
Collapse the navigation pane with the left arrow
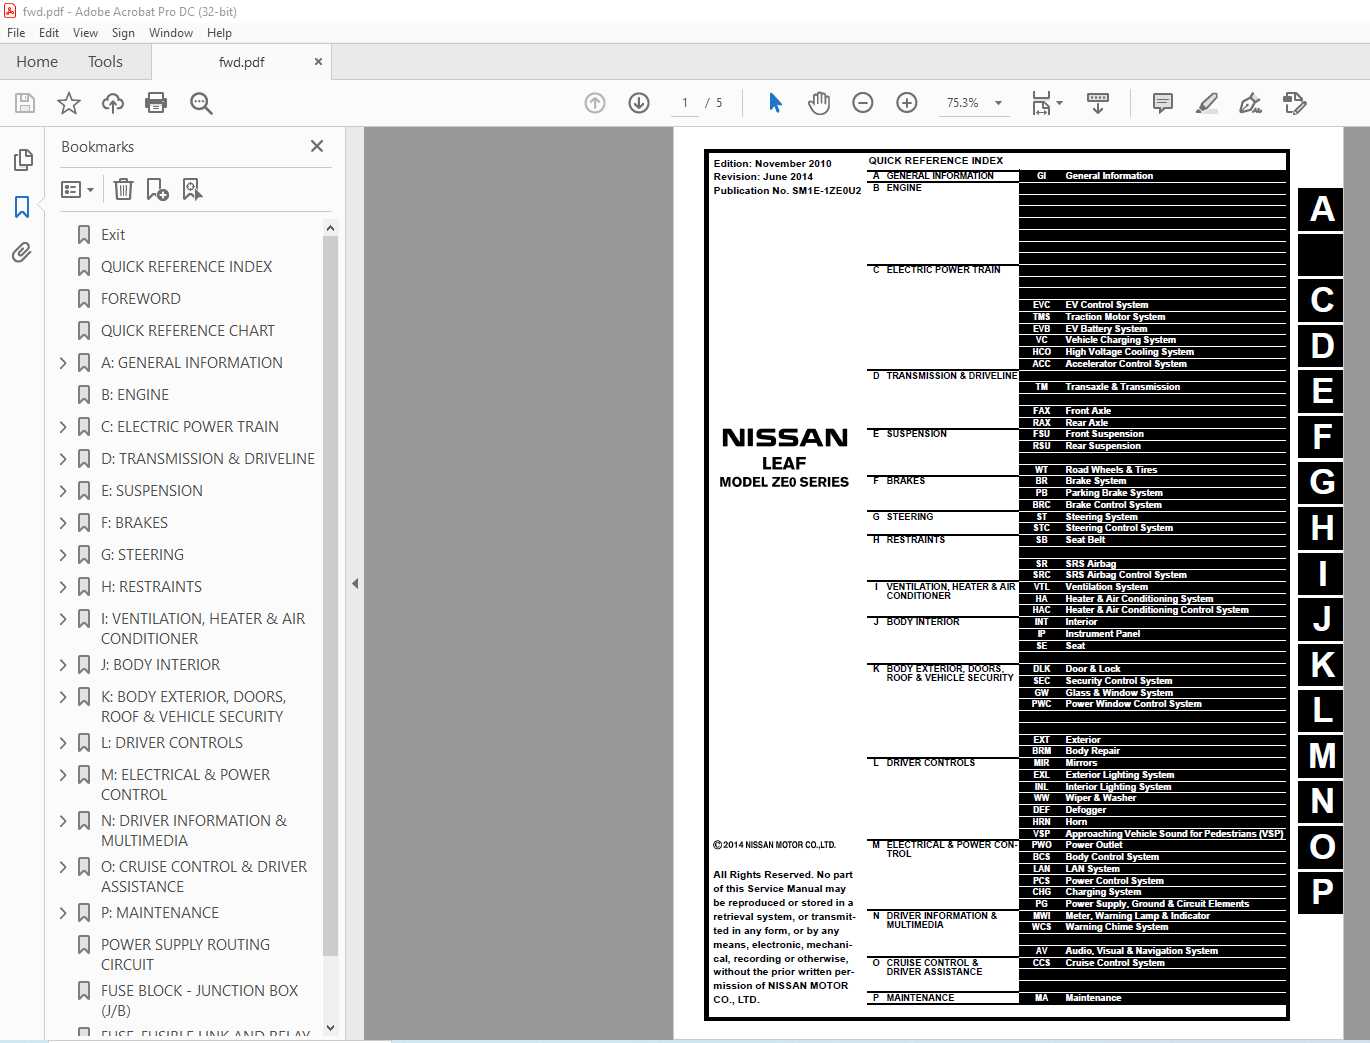click(355, 583)
